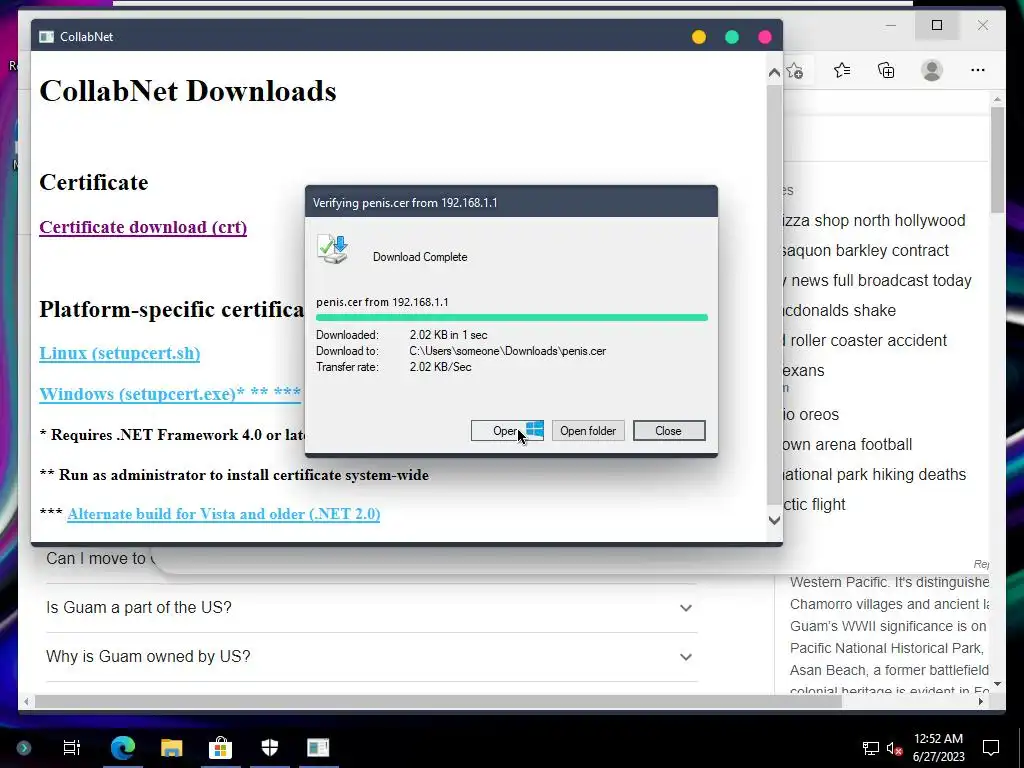Viewport: 1024px width, 768px height.
Task: Switch to CollabNet app on taskbar
Action: coord(319,747)
